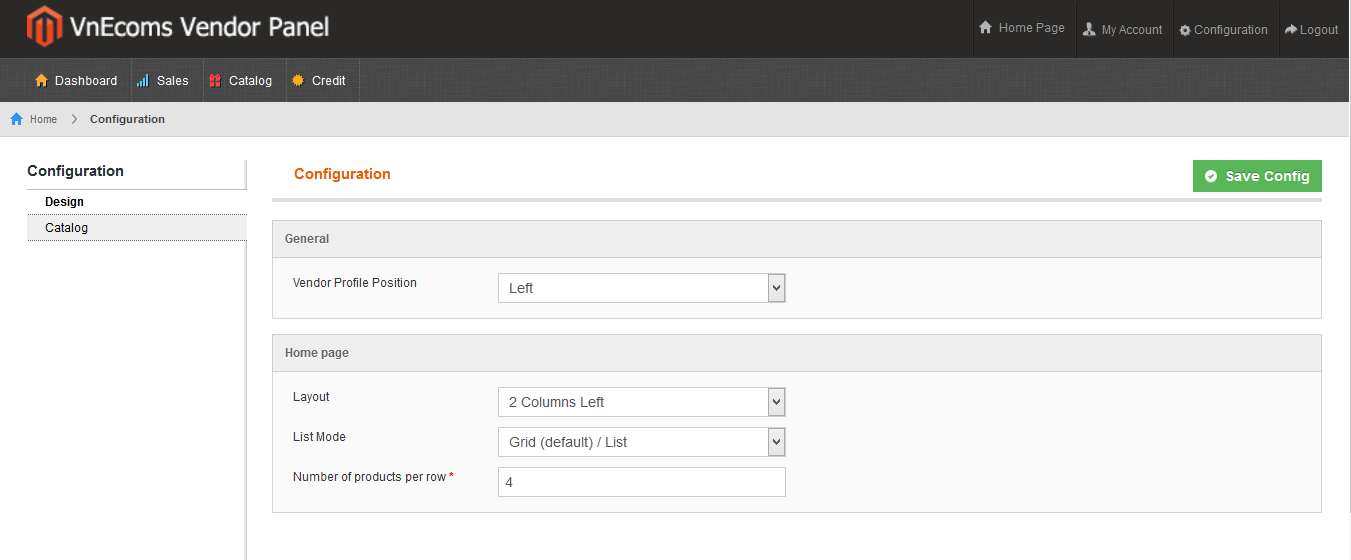Viewport: 1351px width, 560px height.
Task: Click the Number of products per row field
Action: coord(642,482)
